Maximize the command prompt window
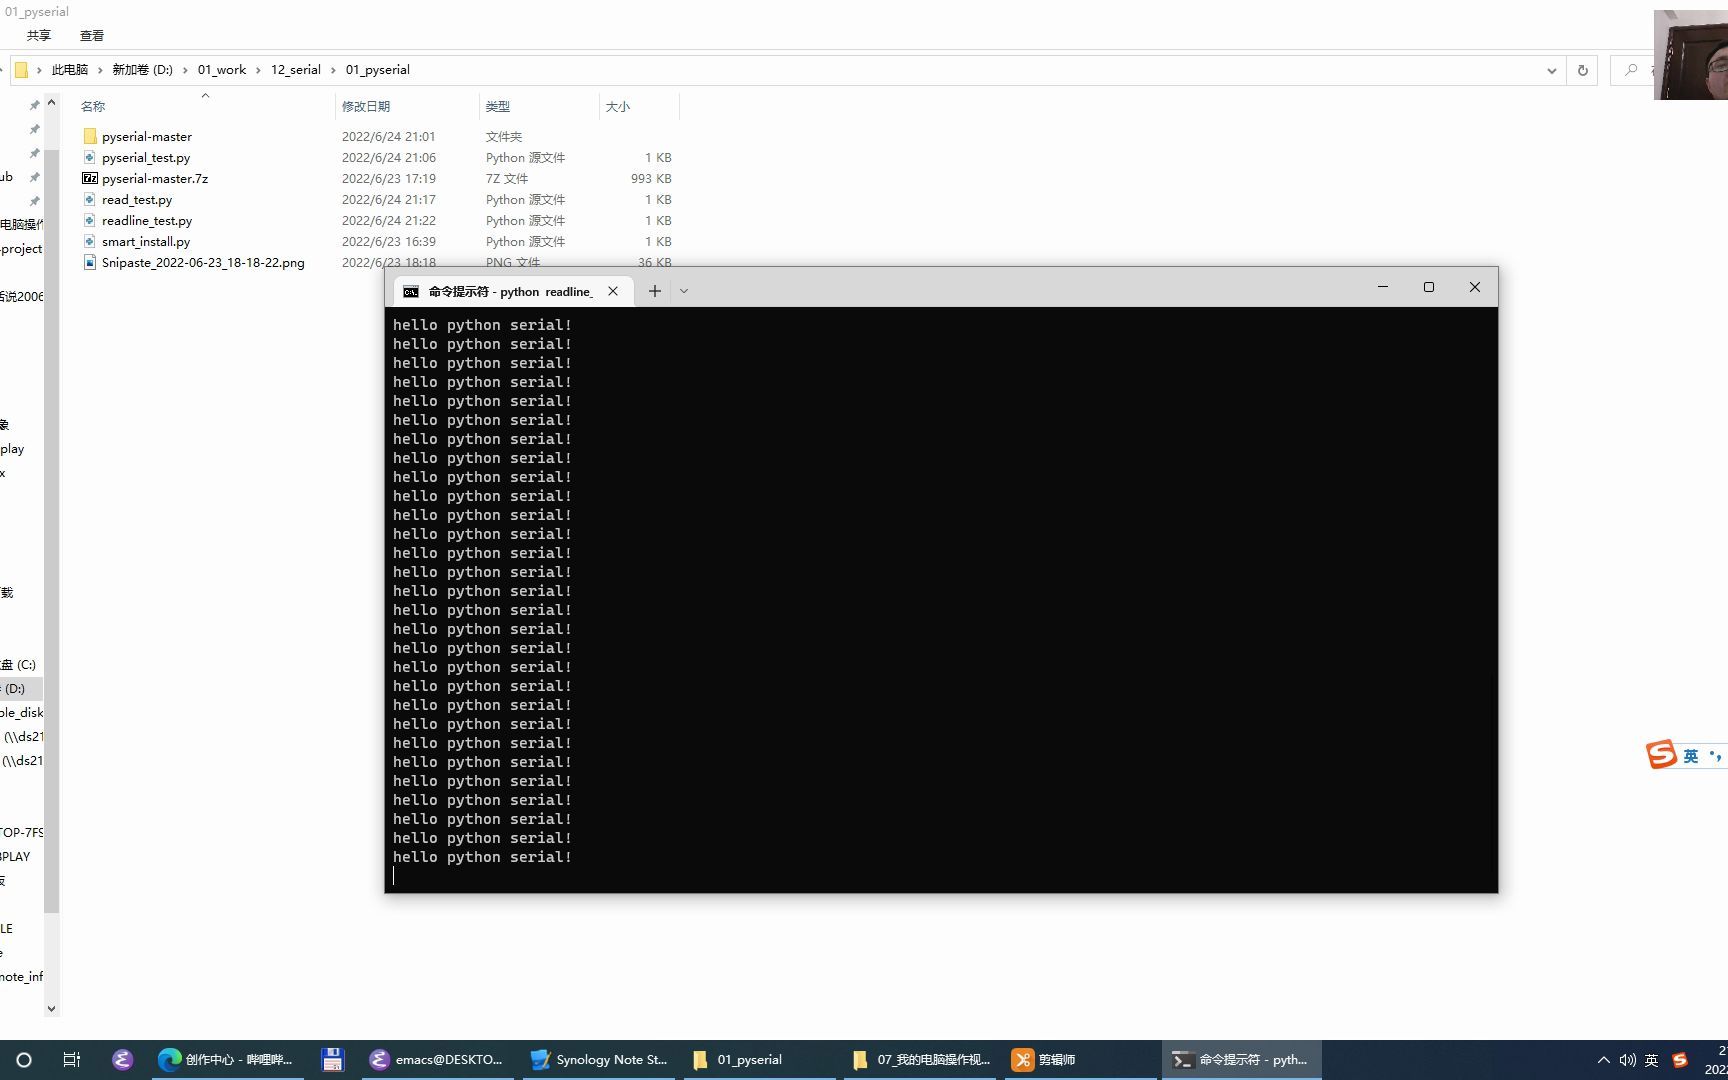 click(1429, 287)
